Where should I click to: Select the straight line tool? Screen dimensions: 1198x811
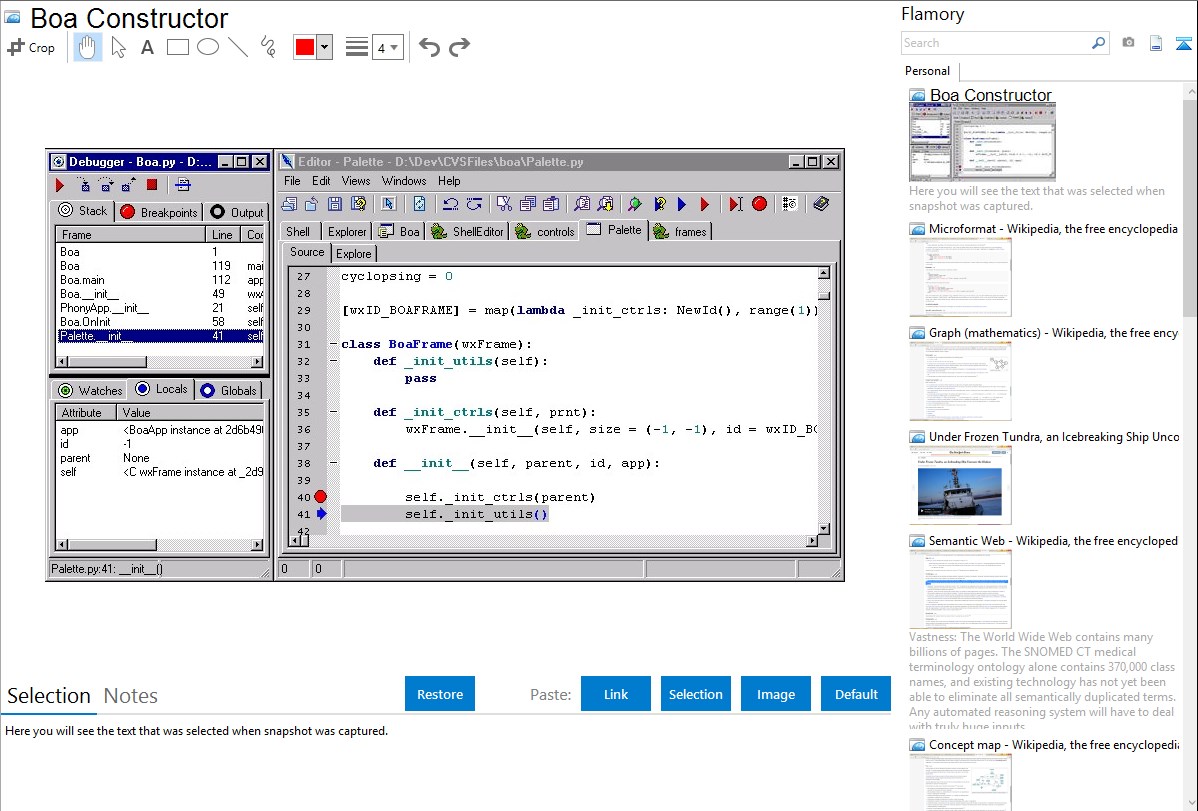pyautogui.click(x=238, y=47)
